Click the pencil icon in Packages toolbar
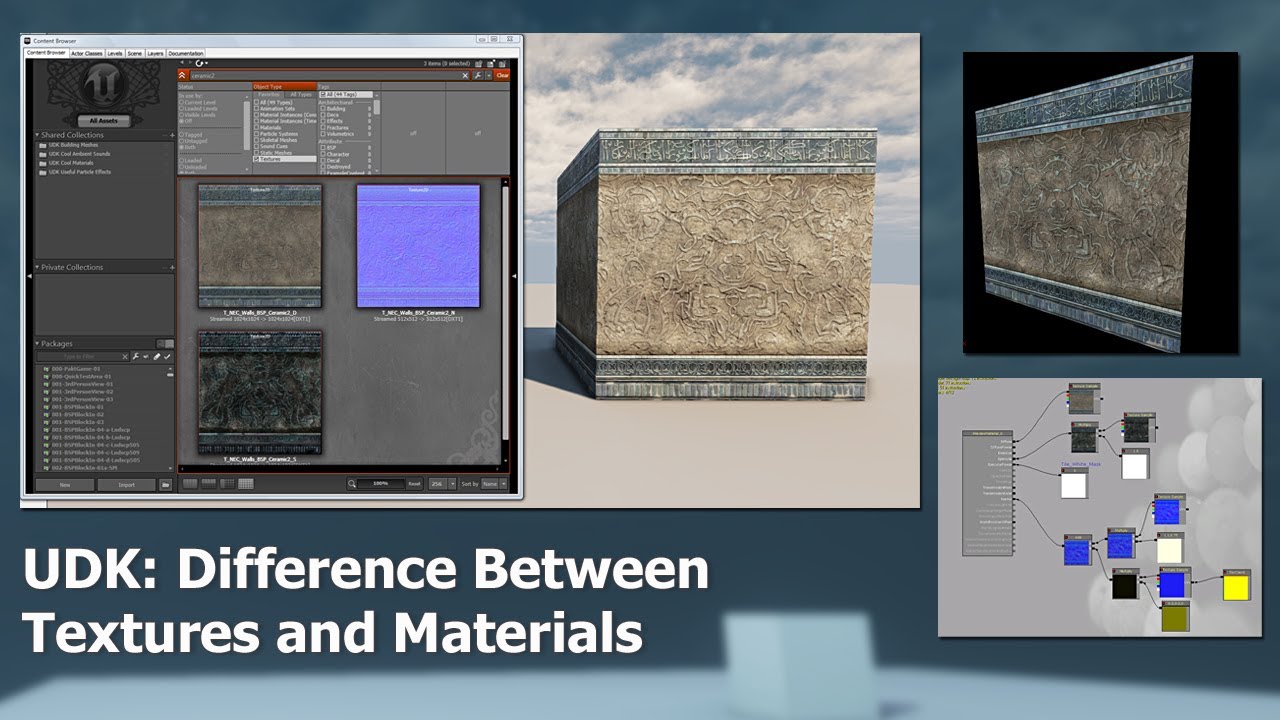 [157, 357]
